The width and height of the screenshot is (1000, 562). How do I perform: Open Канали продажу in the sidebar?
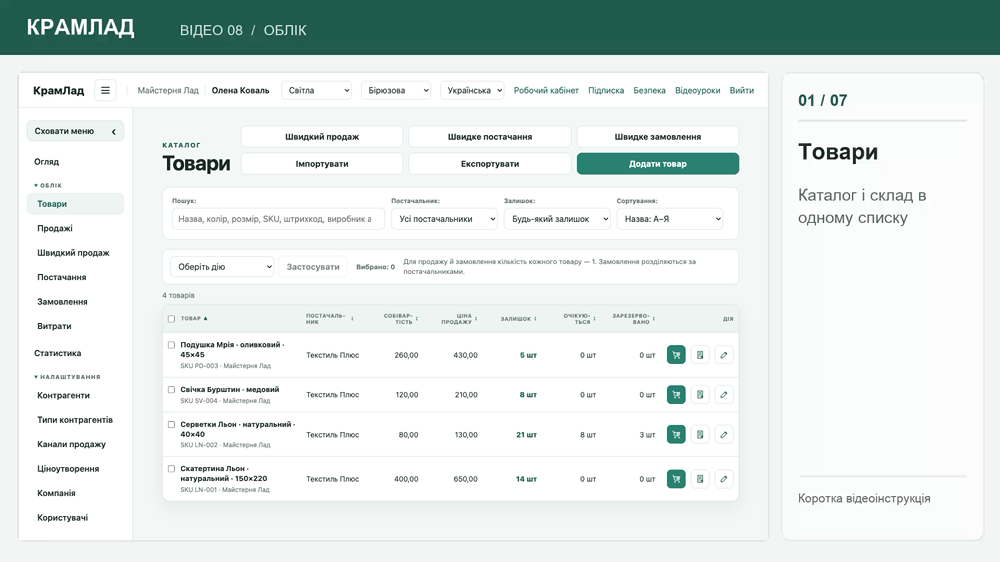point(71,445)
